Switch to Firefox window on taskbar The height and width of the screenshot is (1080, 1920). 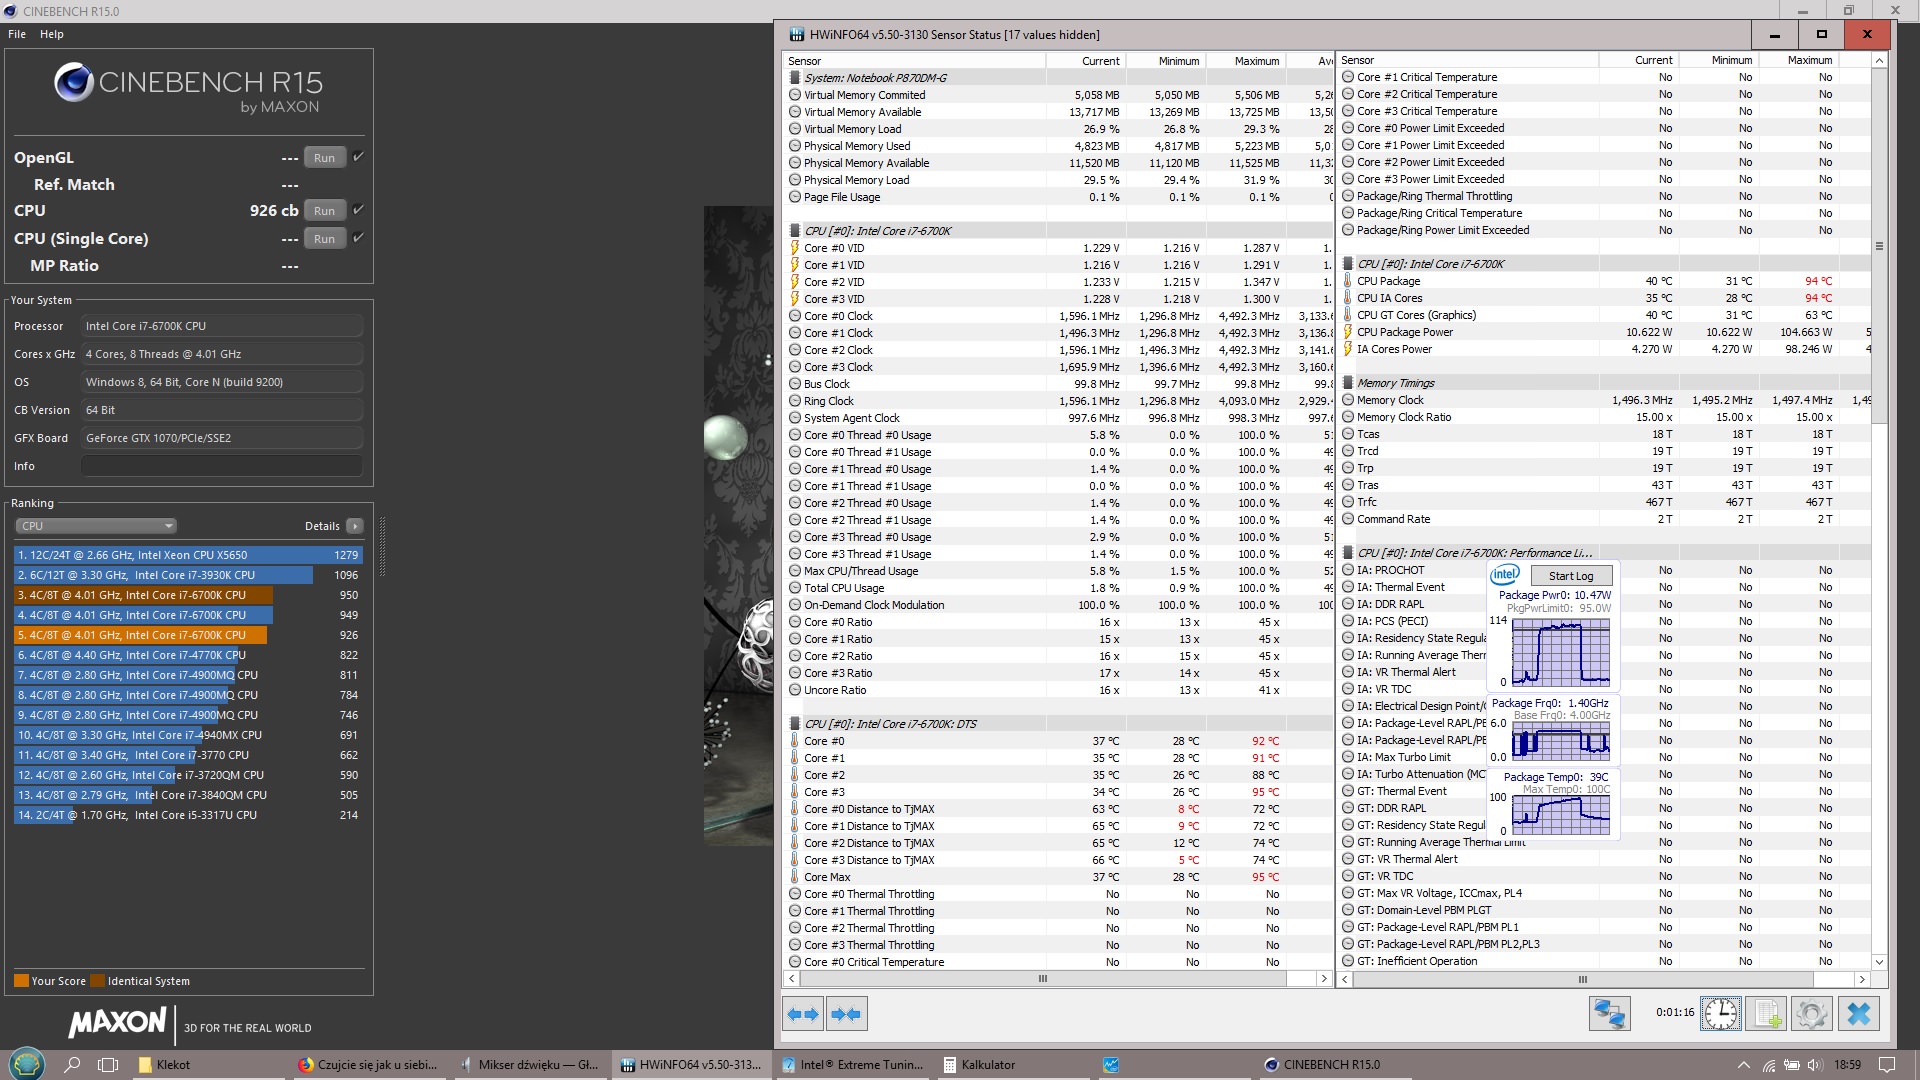coord(369,1065)
